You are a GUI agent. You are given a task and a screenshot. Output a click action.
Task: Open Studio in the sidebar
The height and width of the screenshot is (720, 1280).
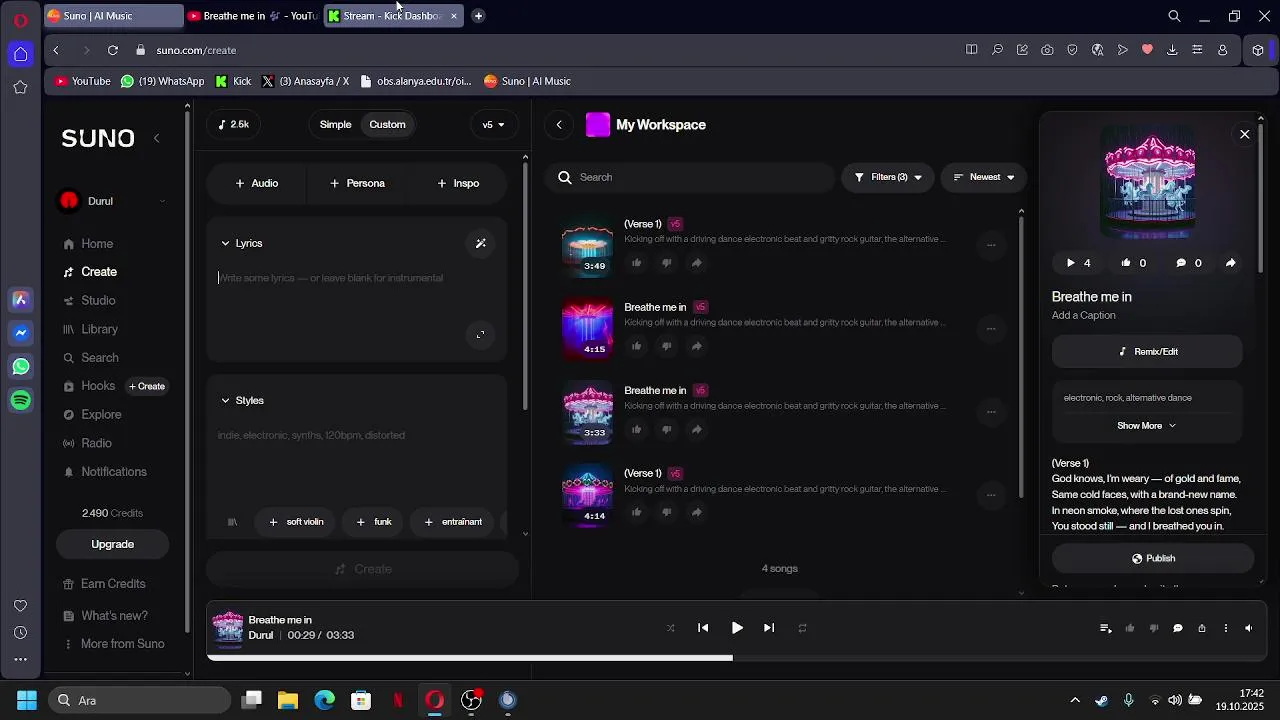click(x=98, y=301)
